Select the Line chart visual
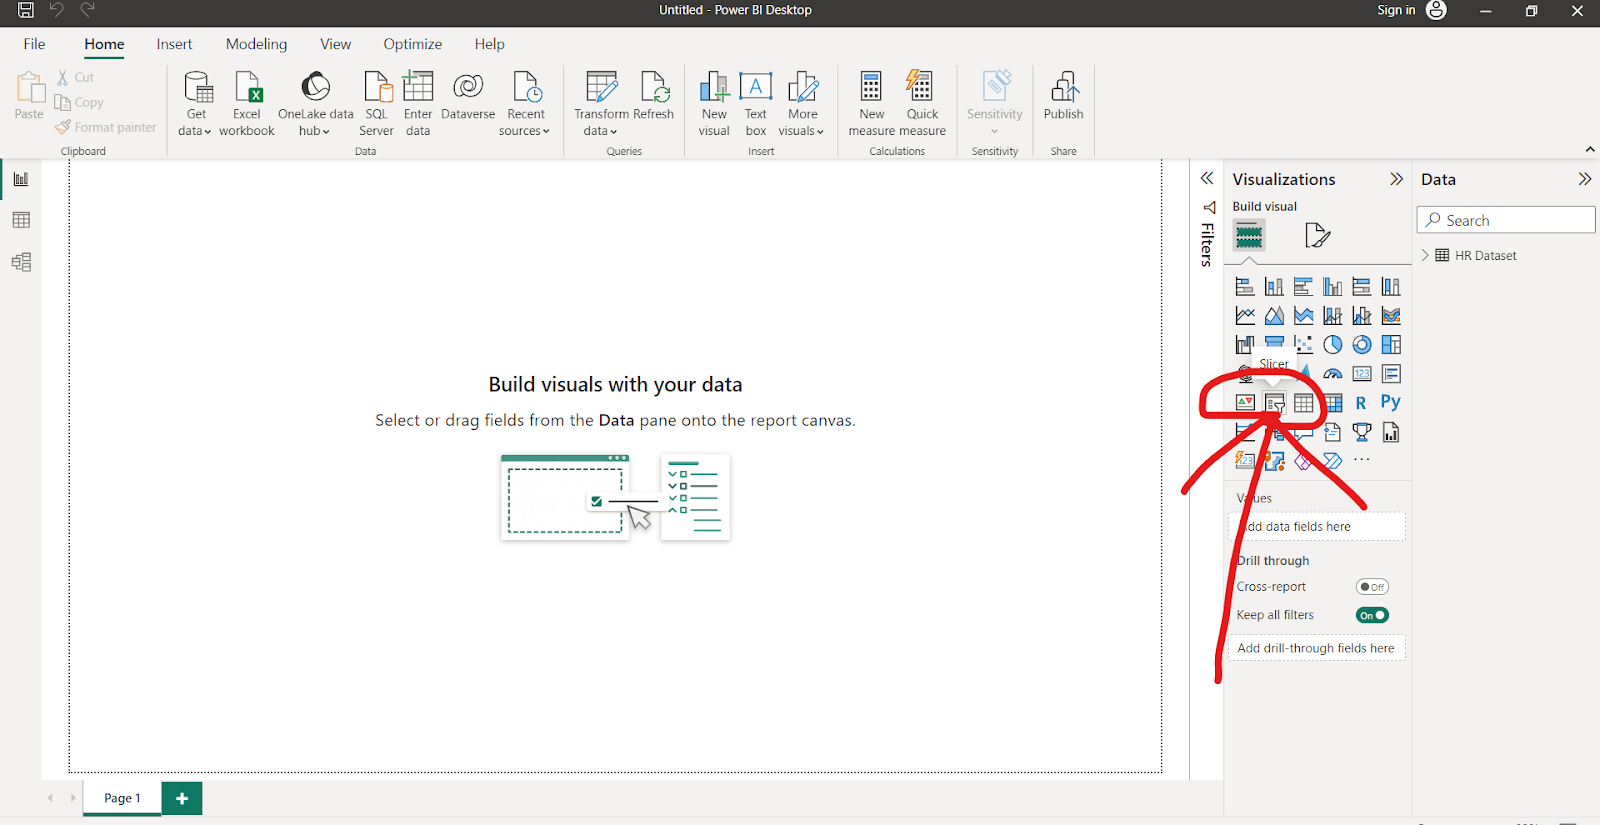Viewport: 1600px width, 825px height. 1245,316
